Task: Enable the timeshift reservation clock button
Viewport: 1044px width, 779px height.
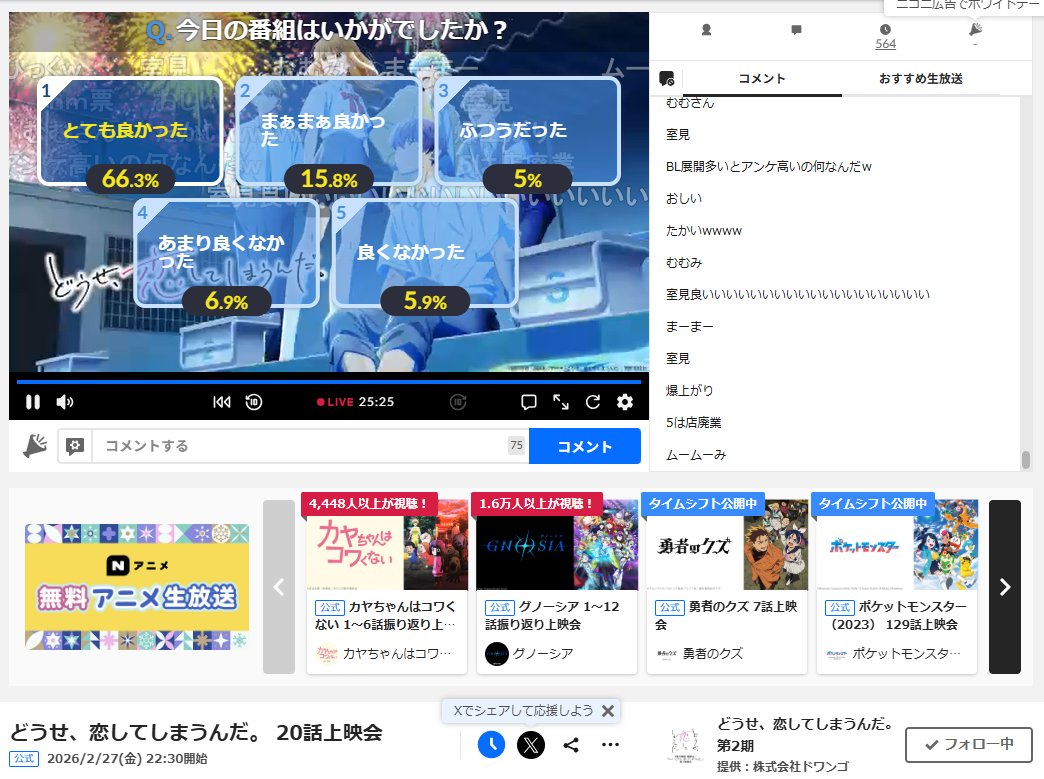Action: (491, 745)
